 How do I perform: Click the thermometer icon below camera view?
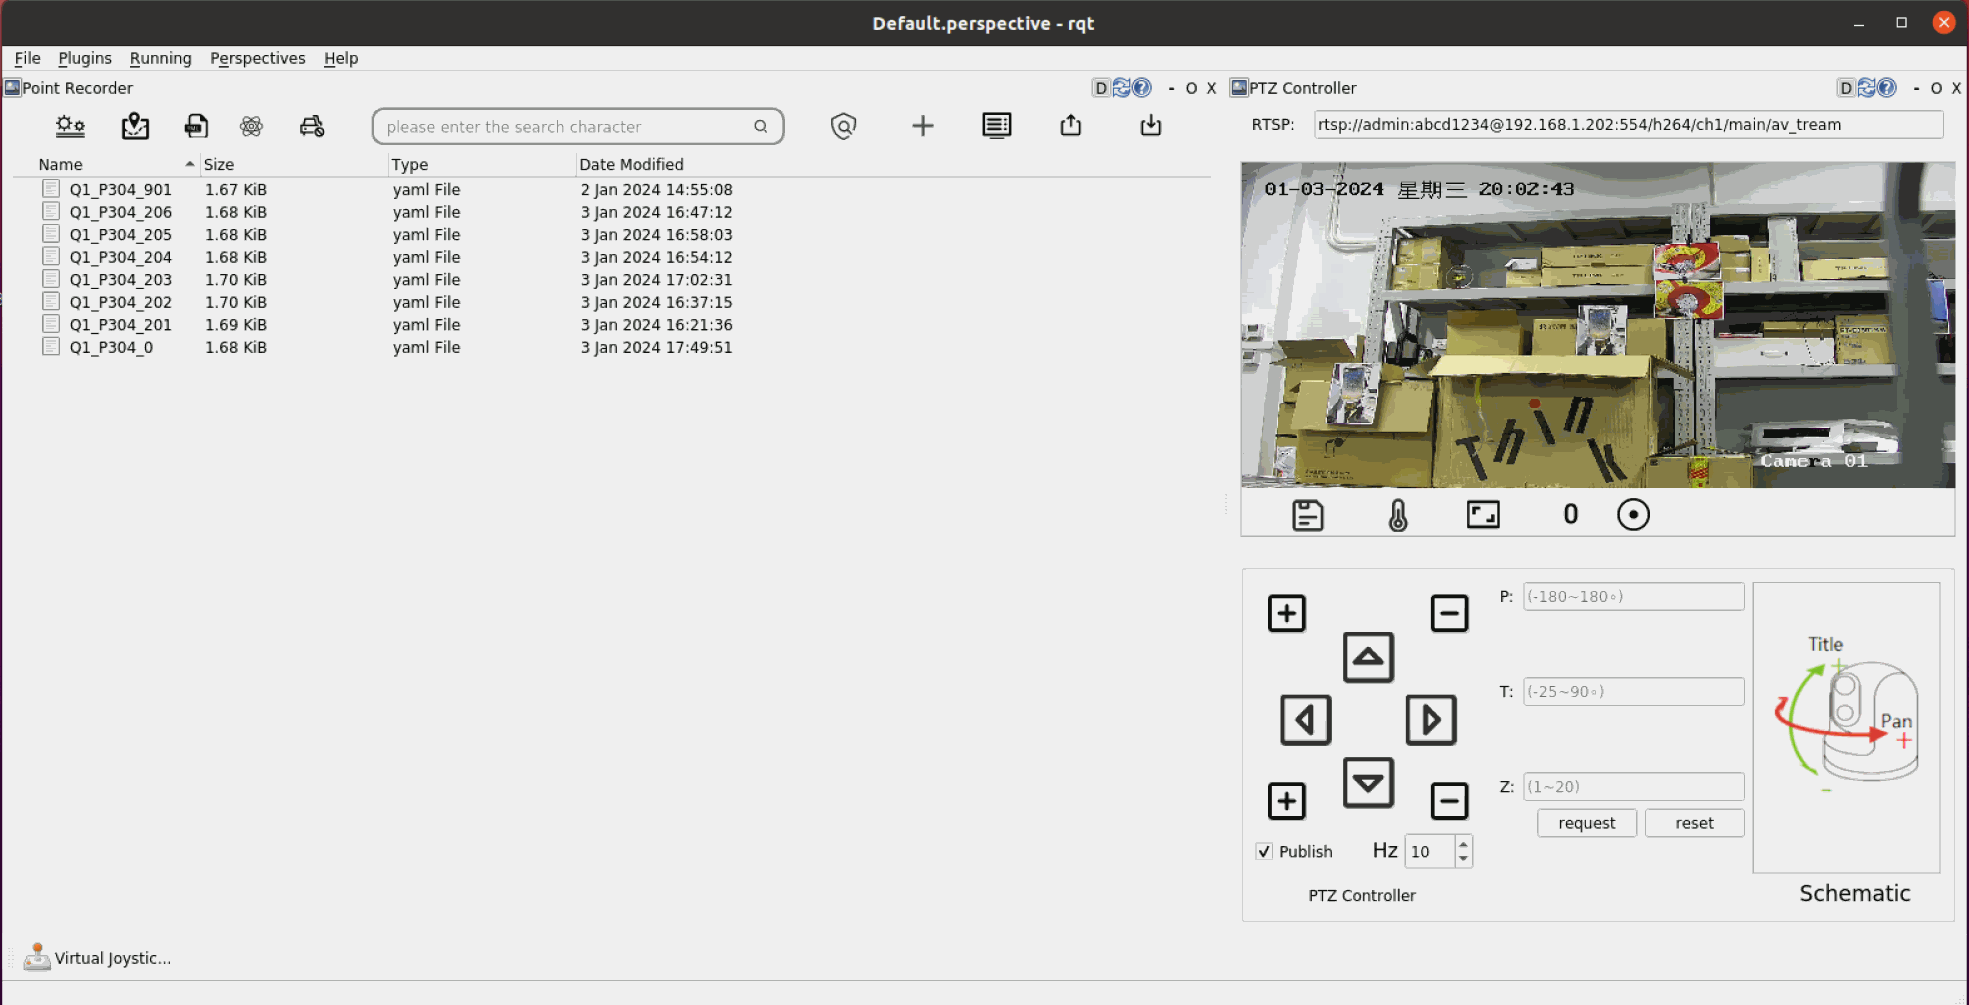(x=1397, y=515)
